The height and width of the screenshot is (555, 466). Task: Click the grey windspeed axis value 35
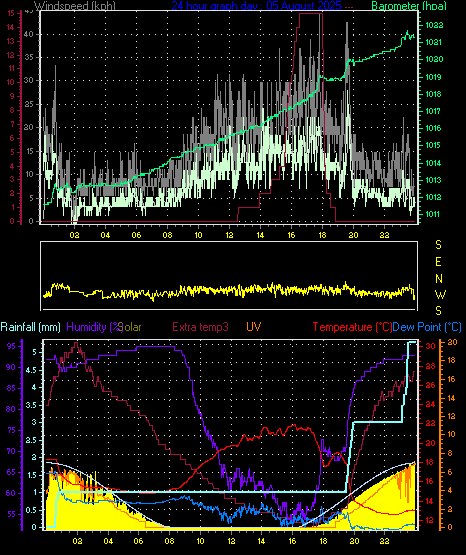[28, 57]
